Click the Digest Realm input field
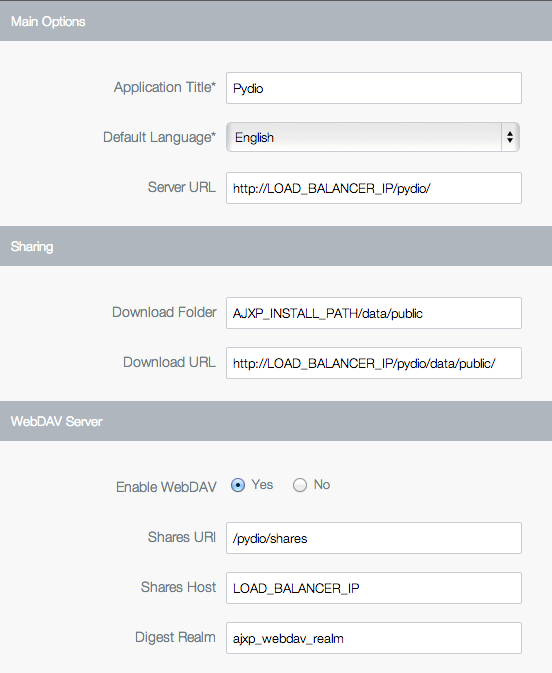 (x=374, y=638)
